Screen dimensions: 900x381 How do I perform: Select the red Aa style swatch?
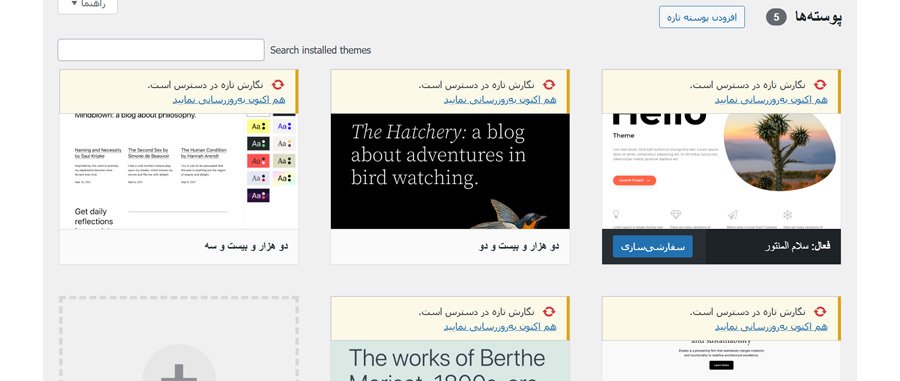[258, 161]
